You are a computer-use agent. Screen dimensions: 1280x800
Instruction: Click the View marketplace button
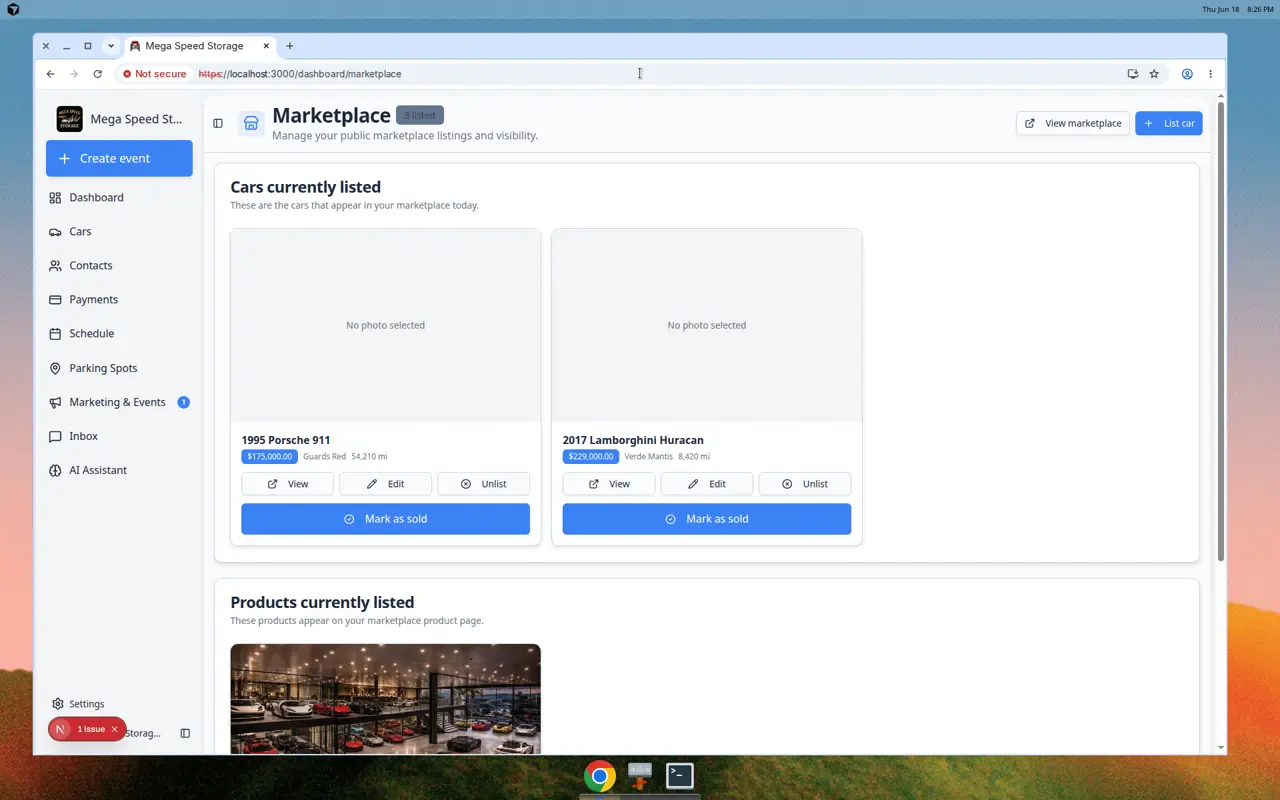[x=1073, y=123]
